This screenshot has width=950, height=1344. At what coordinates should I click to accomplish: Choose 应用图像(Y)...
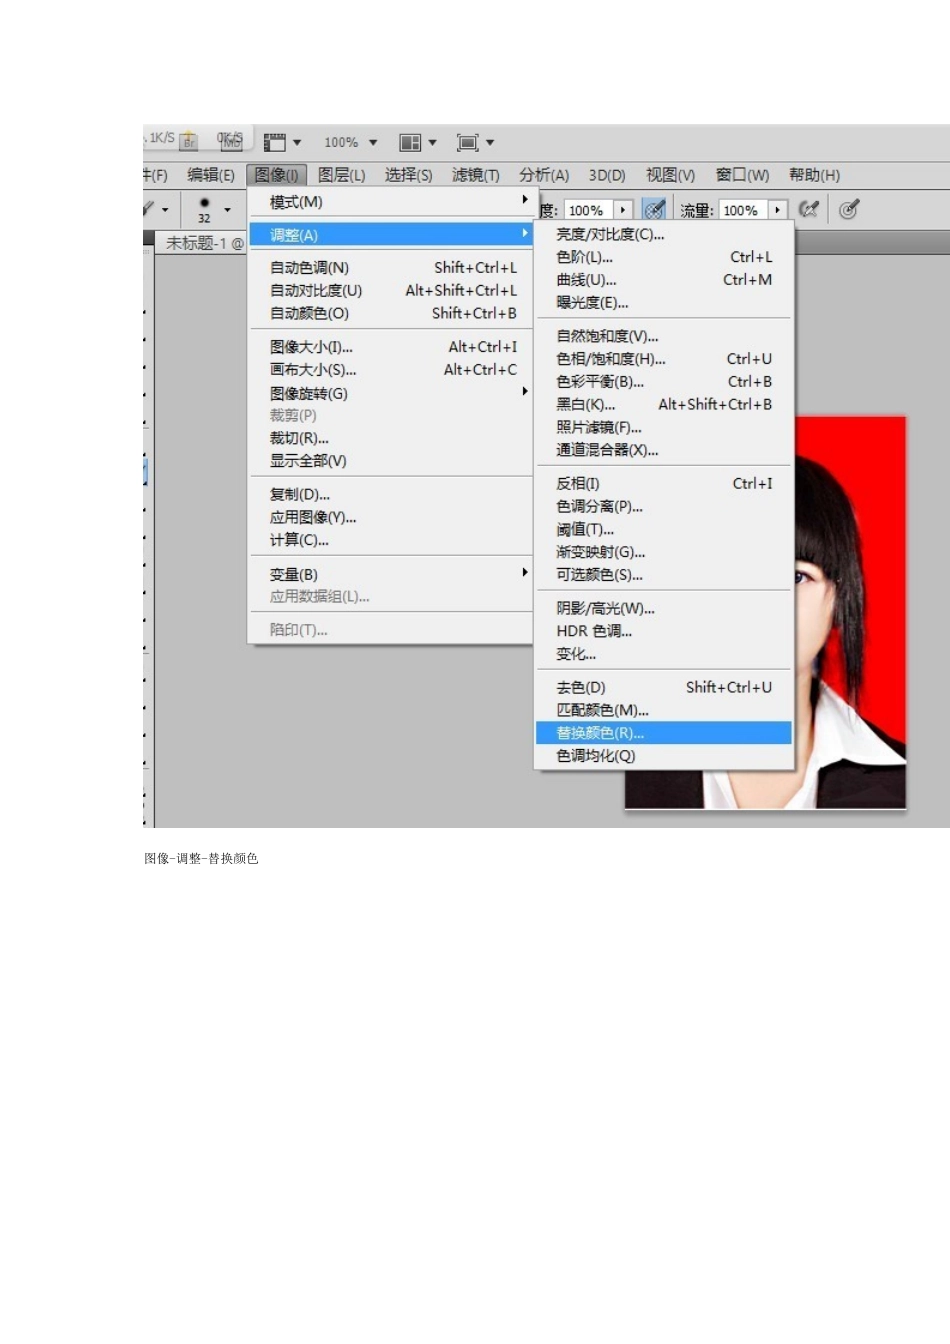(391, 518)
